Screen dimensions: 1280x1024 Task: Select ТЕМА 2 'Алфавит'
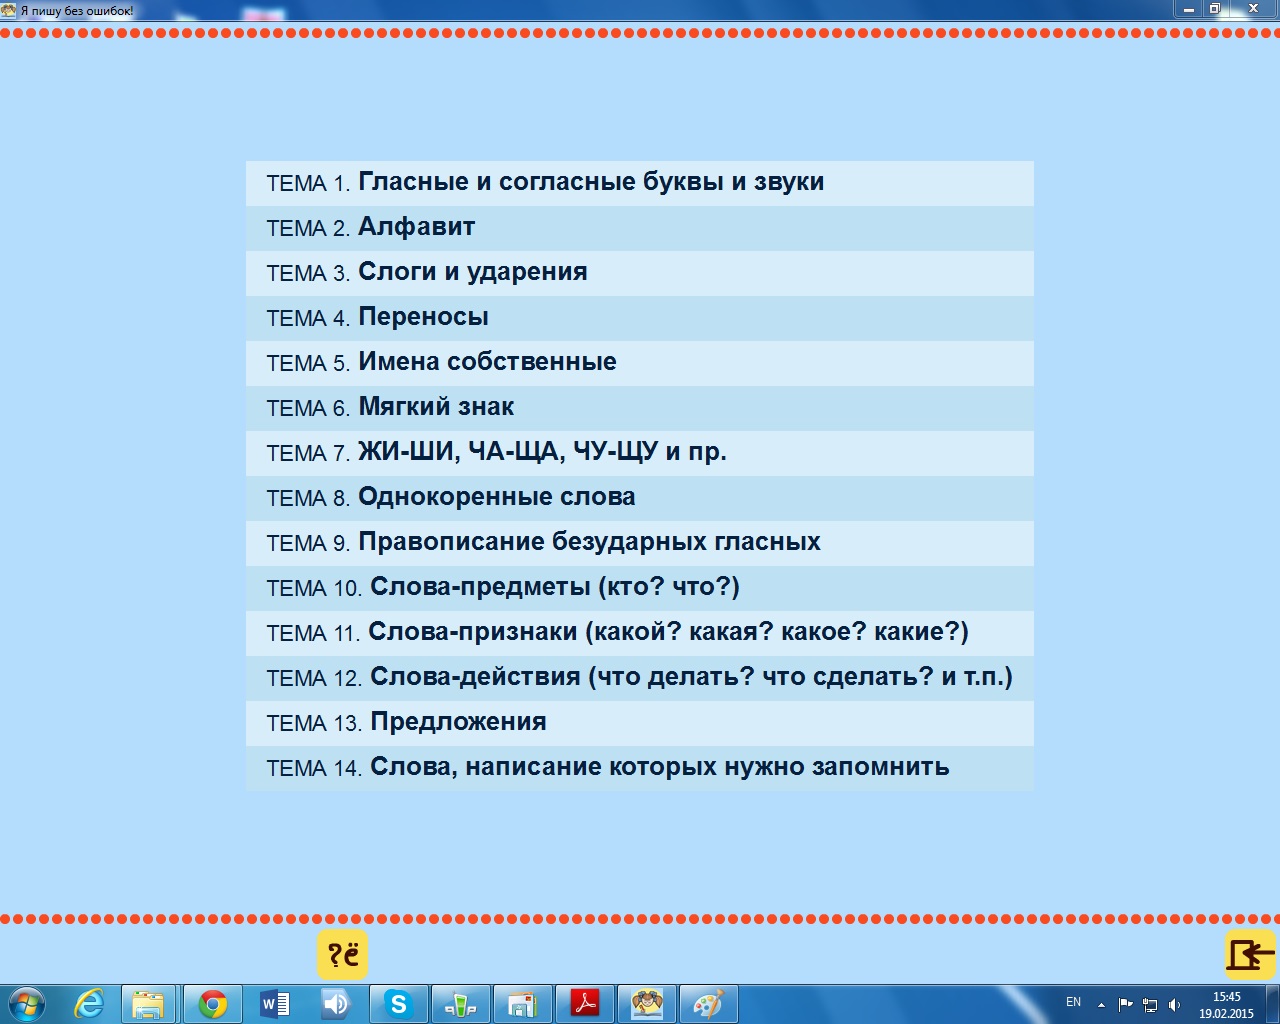point(416,228)
